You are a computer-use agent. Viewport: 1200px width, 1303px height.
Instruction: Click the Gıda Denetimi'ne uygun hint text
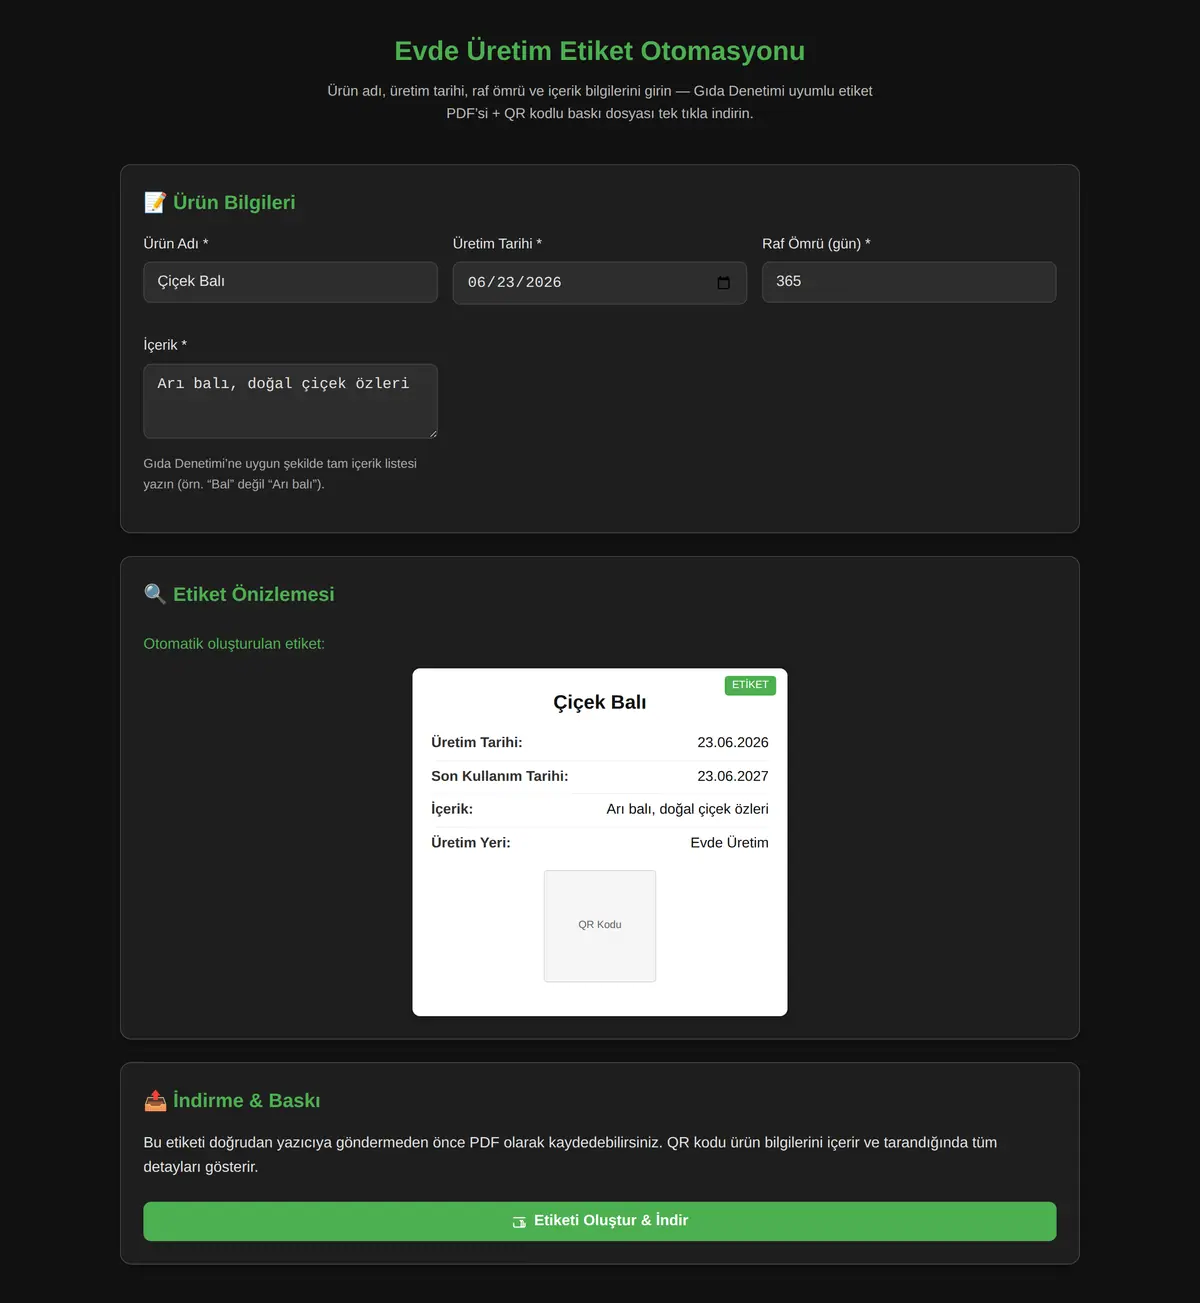coord(280,474)
